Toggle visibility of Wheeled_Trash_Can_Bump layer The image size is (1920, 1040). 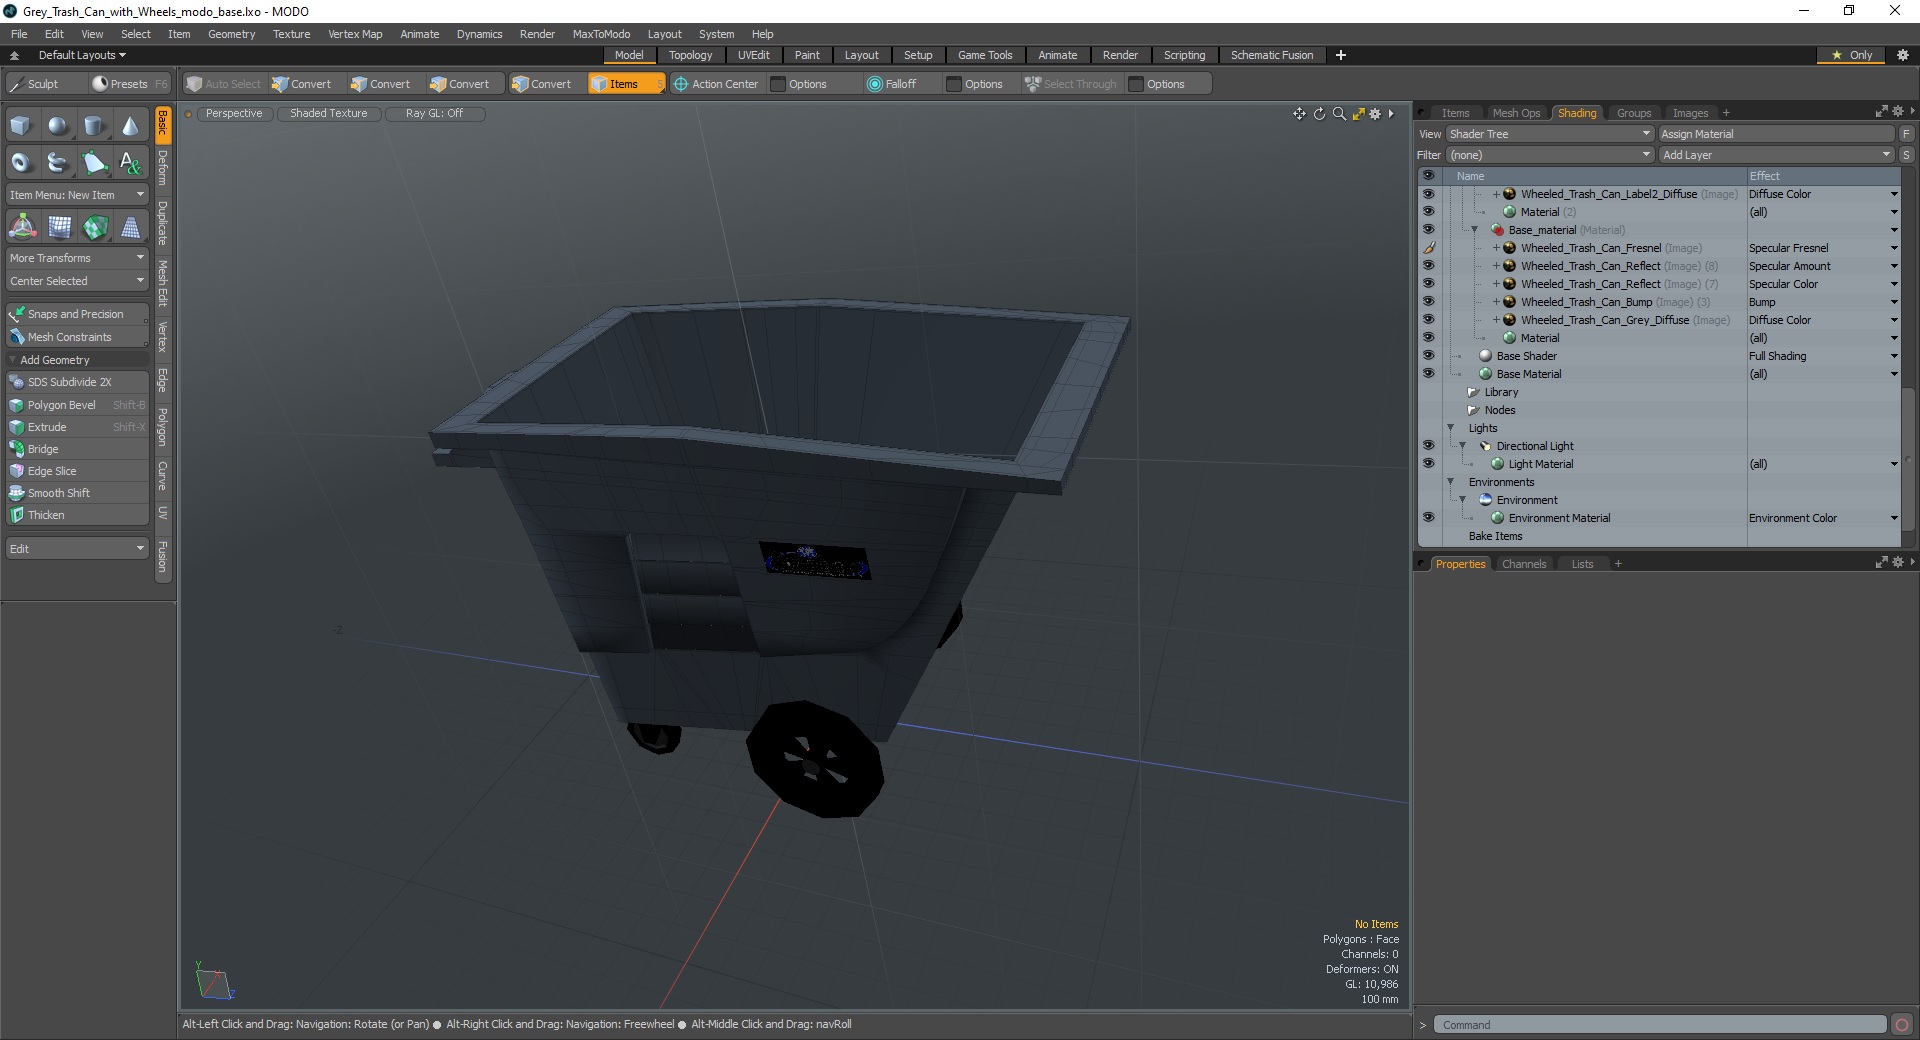1428,302
